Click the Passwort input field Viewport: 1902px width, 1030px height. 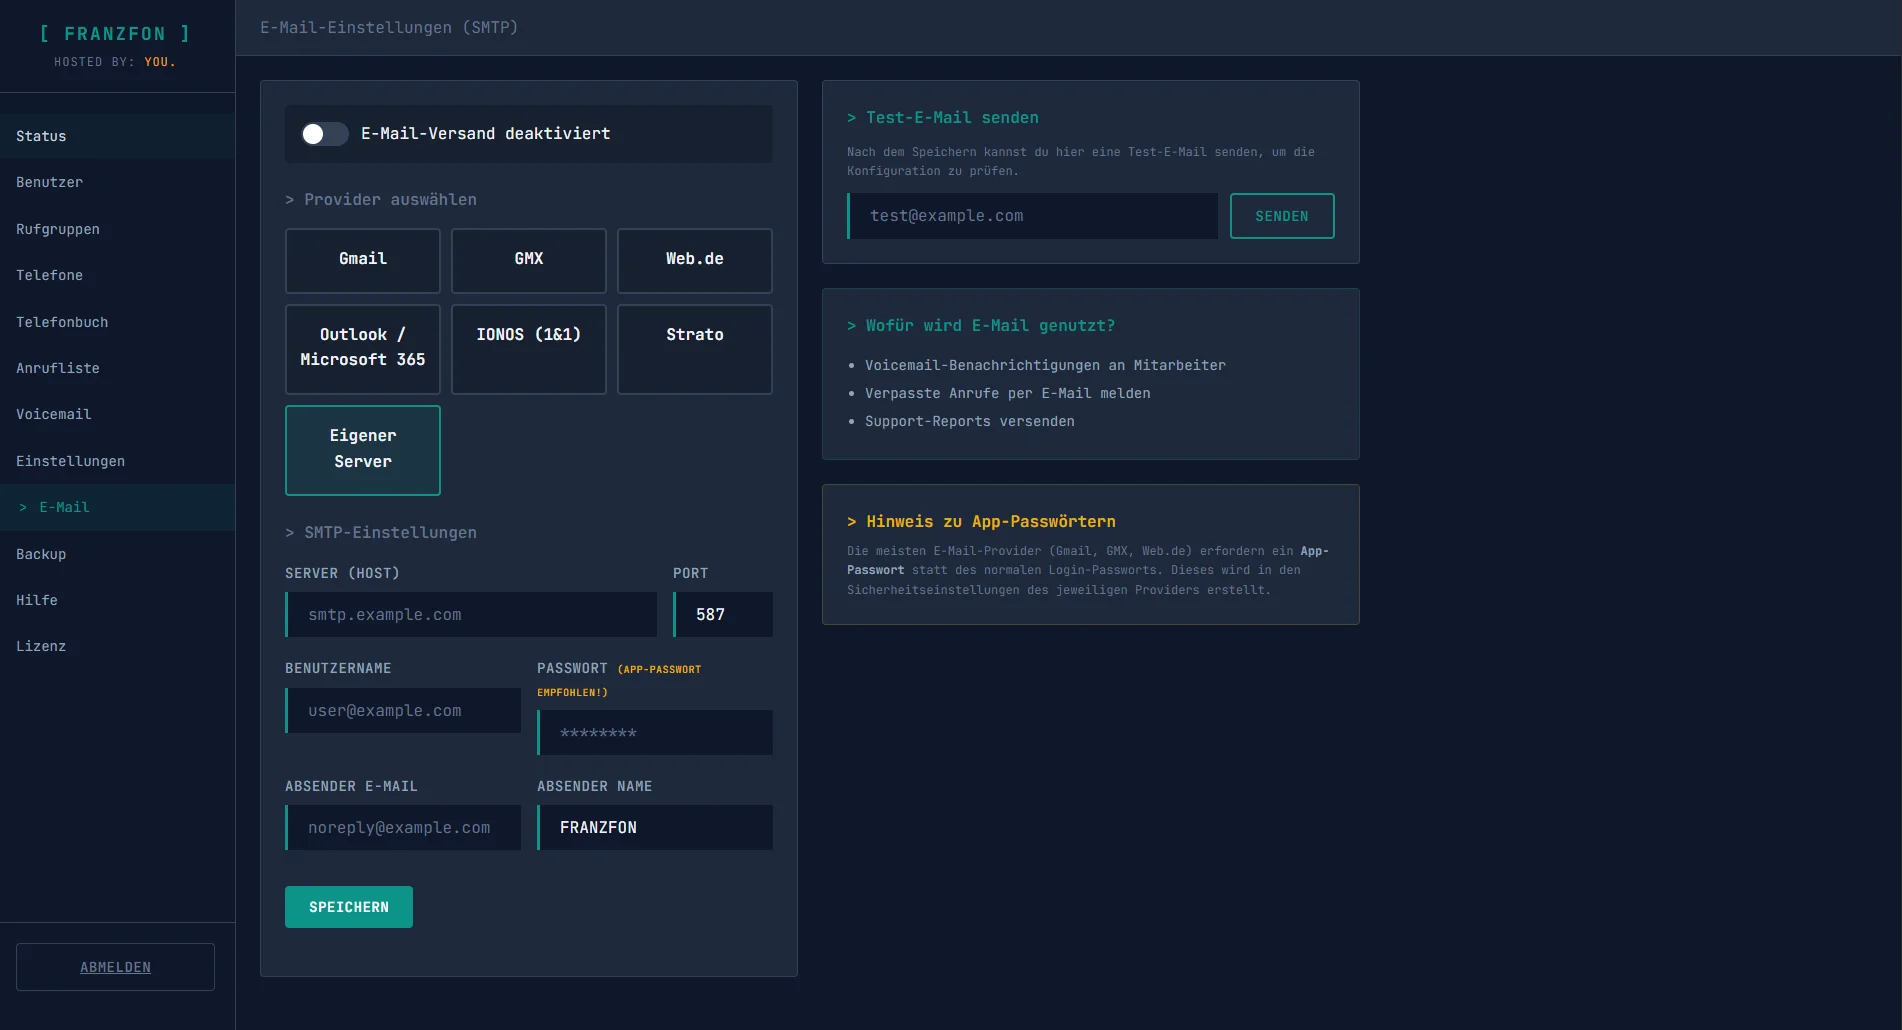point(655,733)
